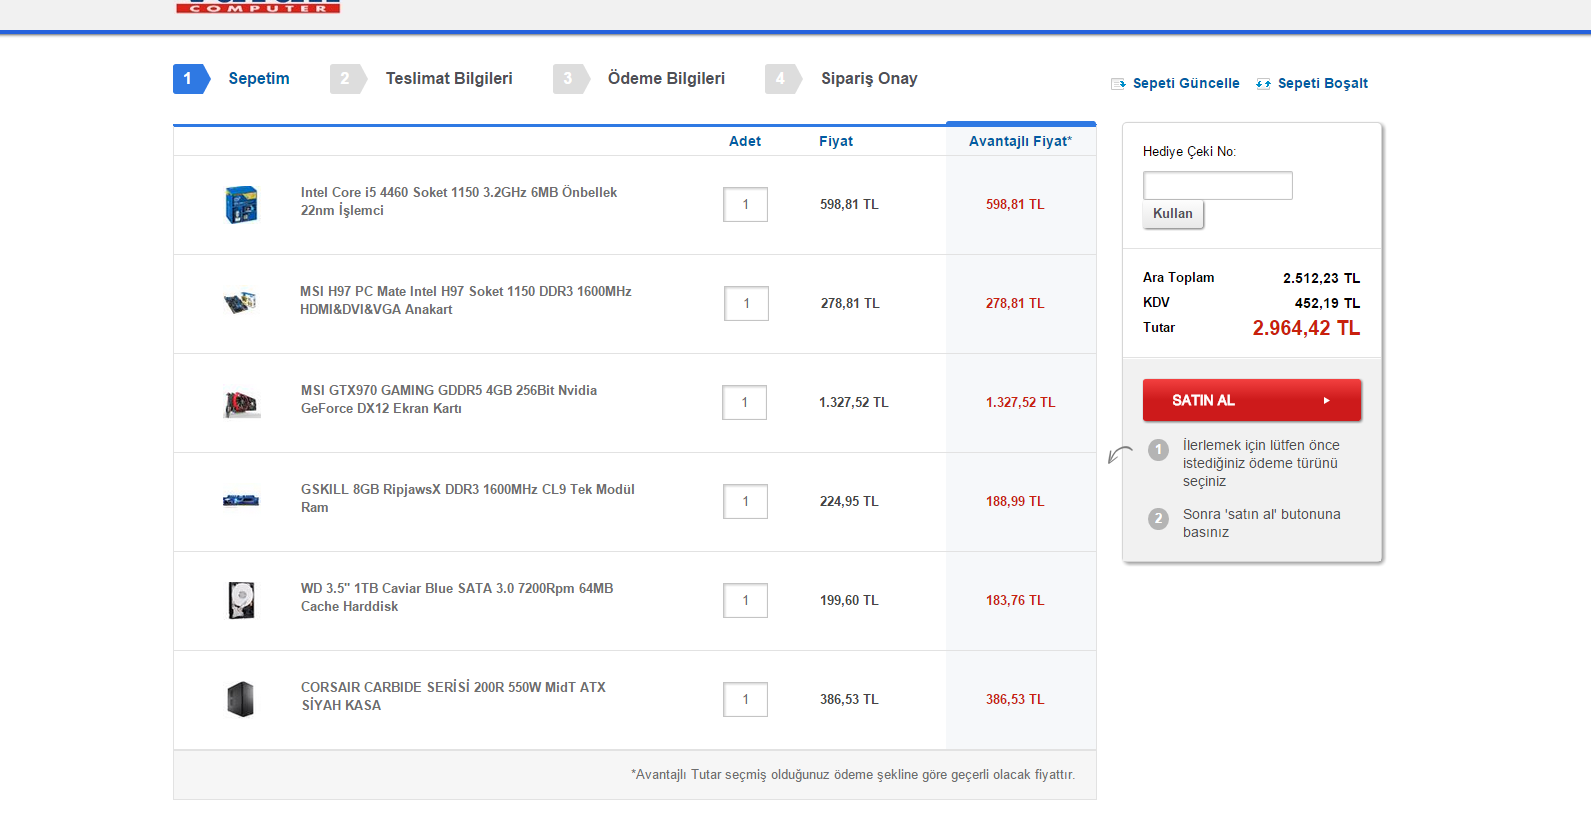Viewport: 1591px width, 817px height.
Task: Click GSKILL regular price 224,95 TL
Action: coord(849,501)
